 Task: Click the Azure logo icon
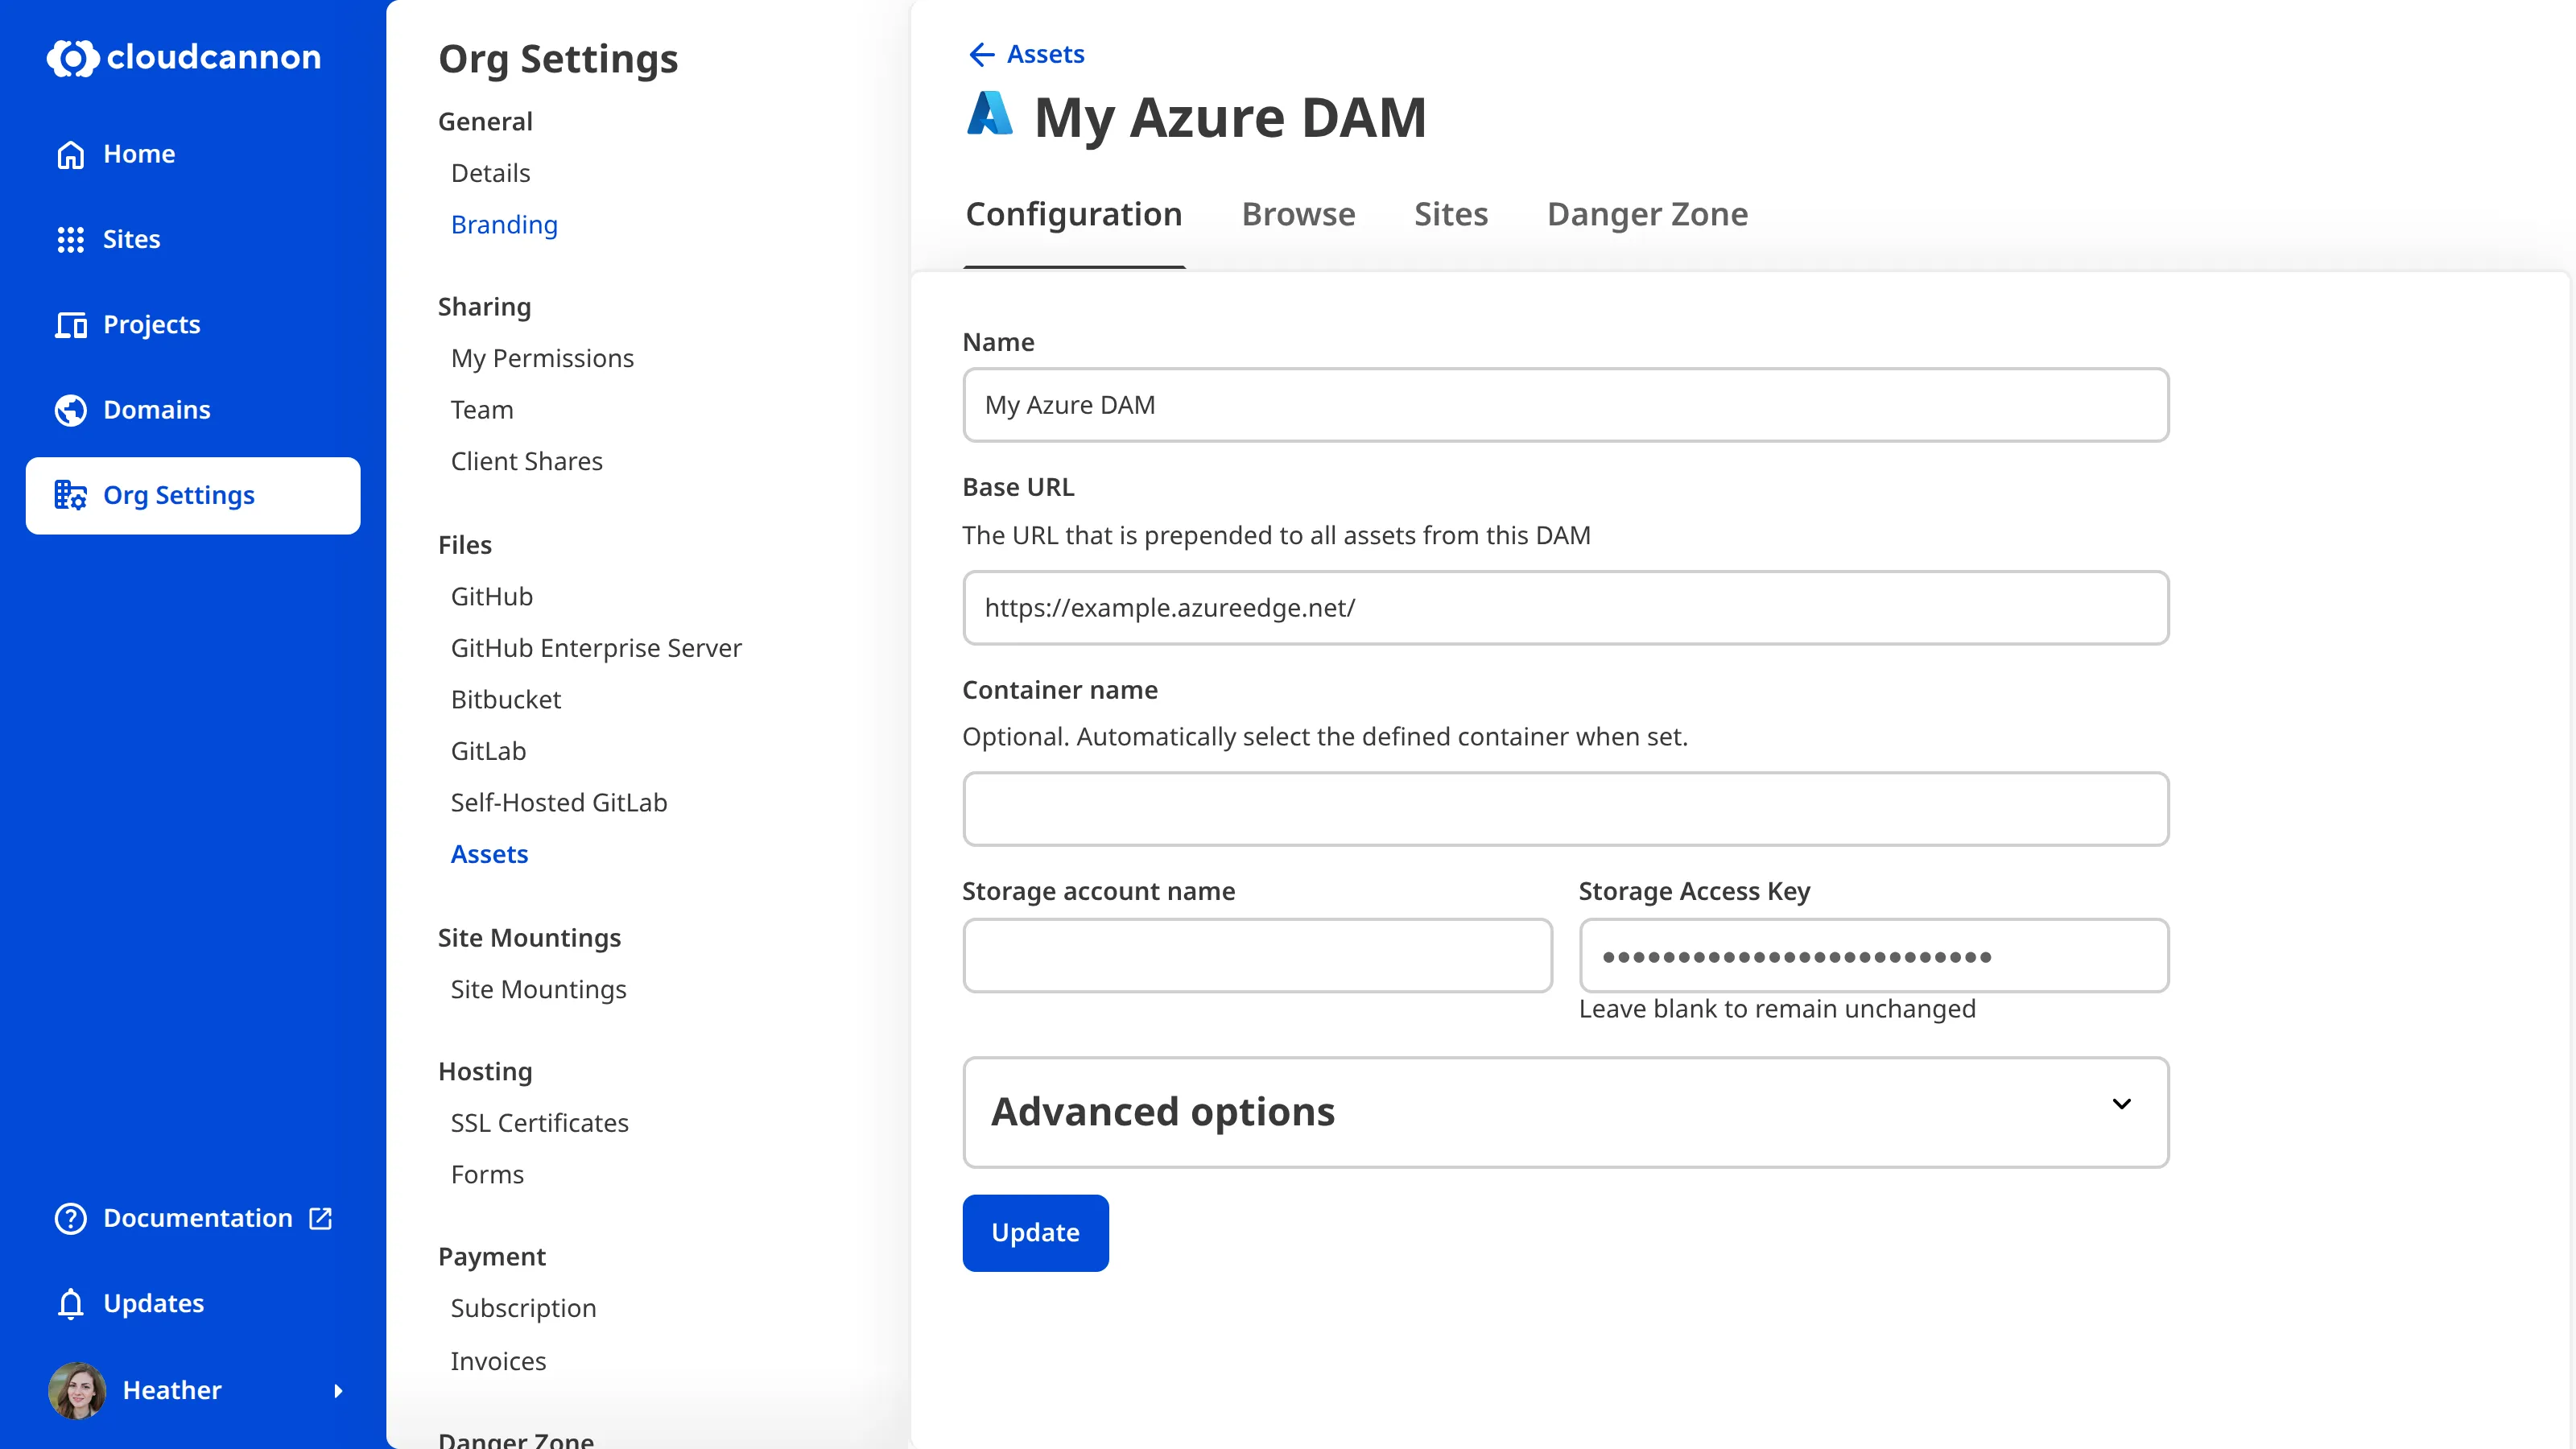(990, 113)
